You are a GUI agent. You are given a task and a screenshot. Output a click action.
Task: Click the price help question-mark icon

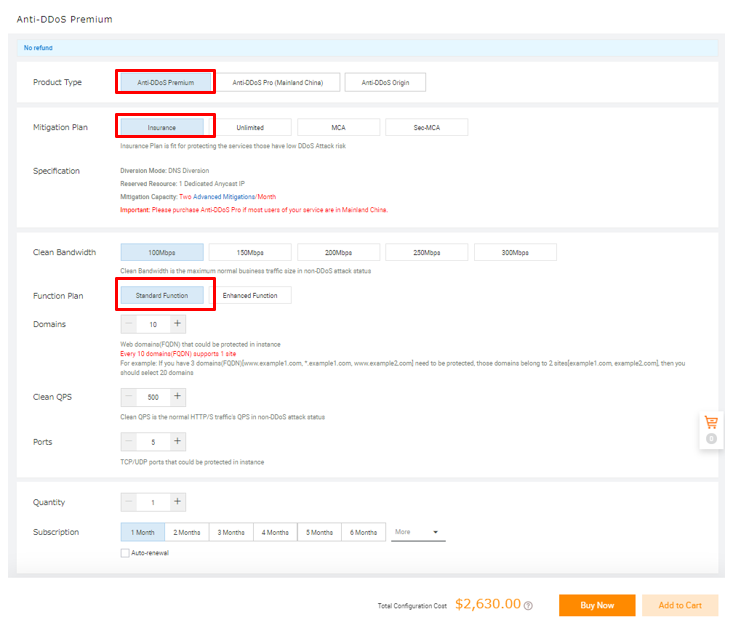coord(528,606)
